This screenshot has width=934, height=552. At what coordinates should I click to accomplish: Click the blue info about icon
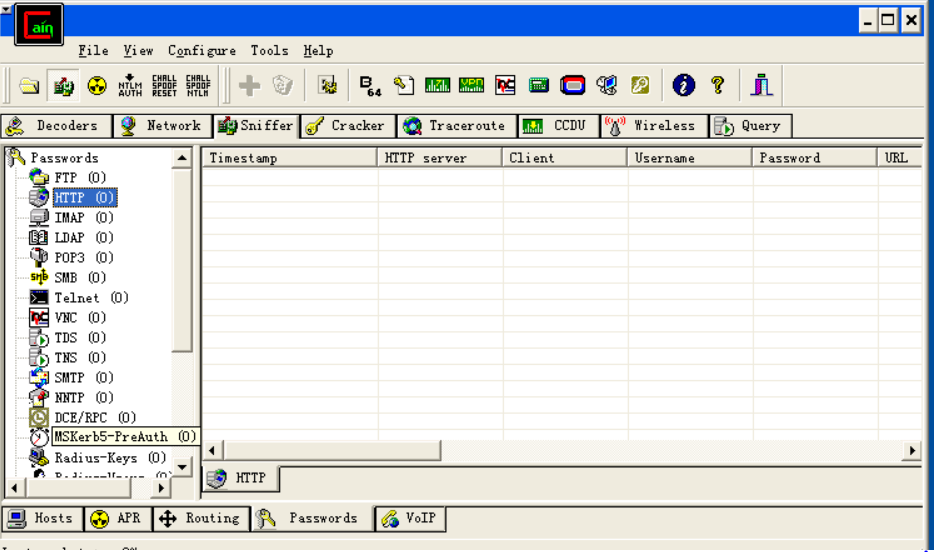683,86
